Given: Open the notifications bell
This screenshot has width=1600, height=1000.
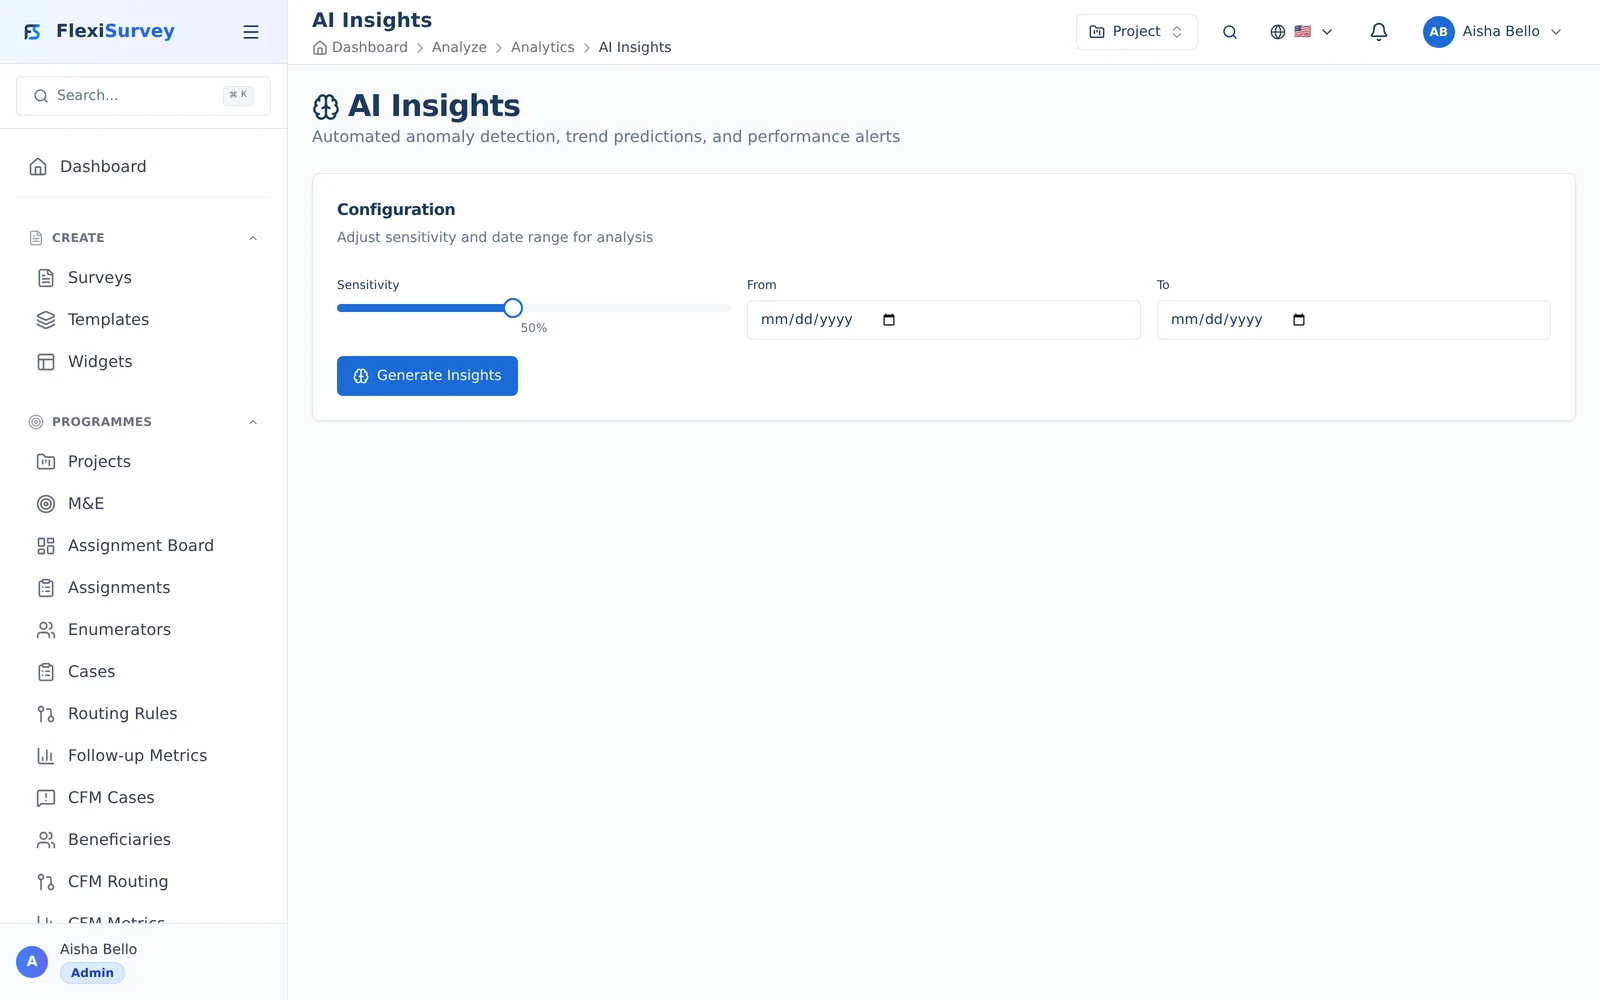Looking at the screenshot, I should pyautogui.click(x=1379, y=32).
